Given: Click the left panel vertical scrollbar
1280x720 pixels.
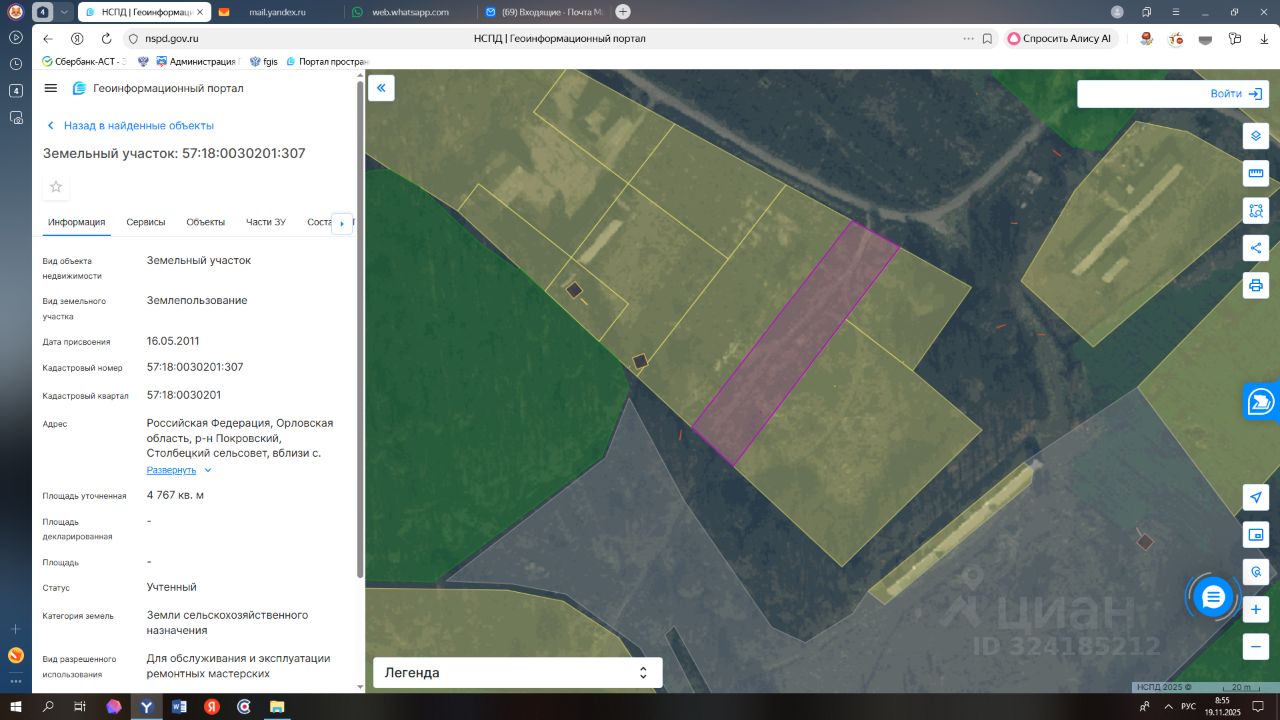Looking at the screenshot, I should tap(360, 328).
